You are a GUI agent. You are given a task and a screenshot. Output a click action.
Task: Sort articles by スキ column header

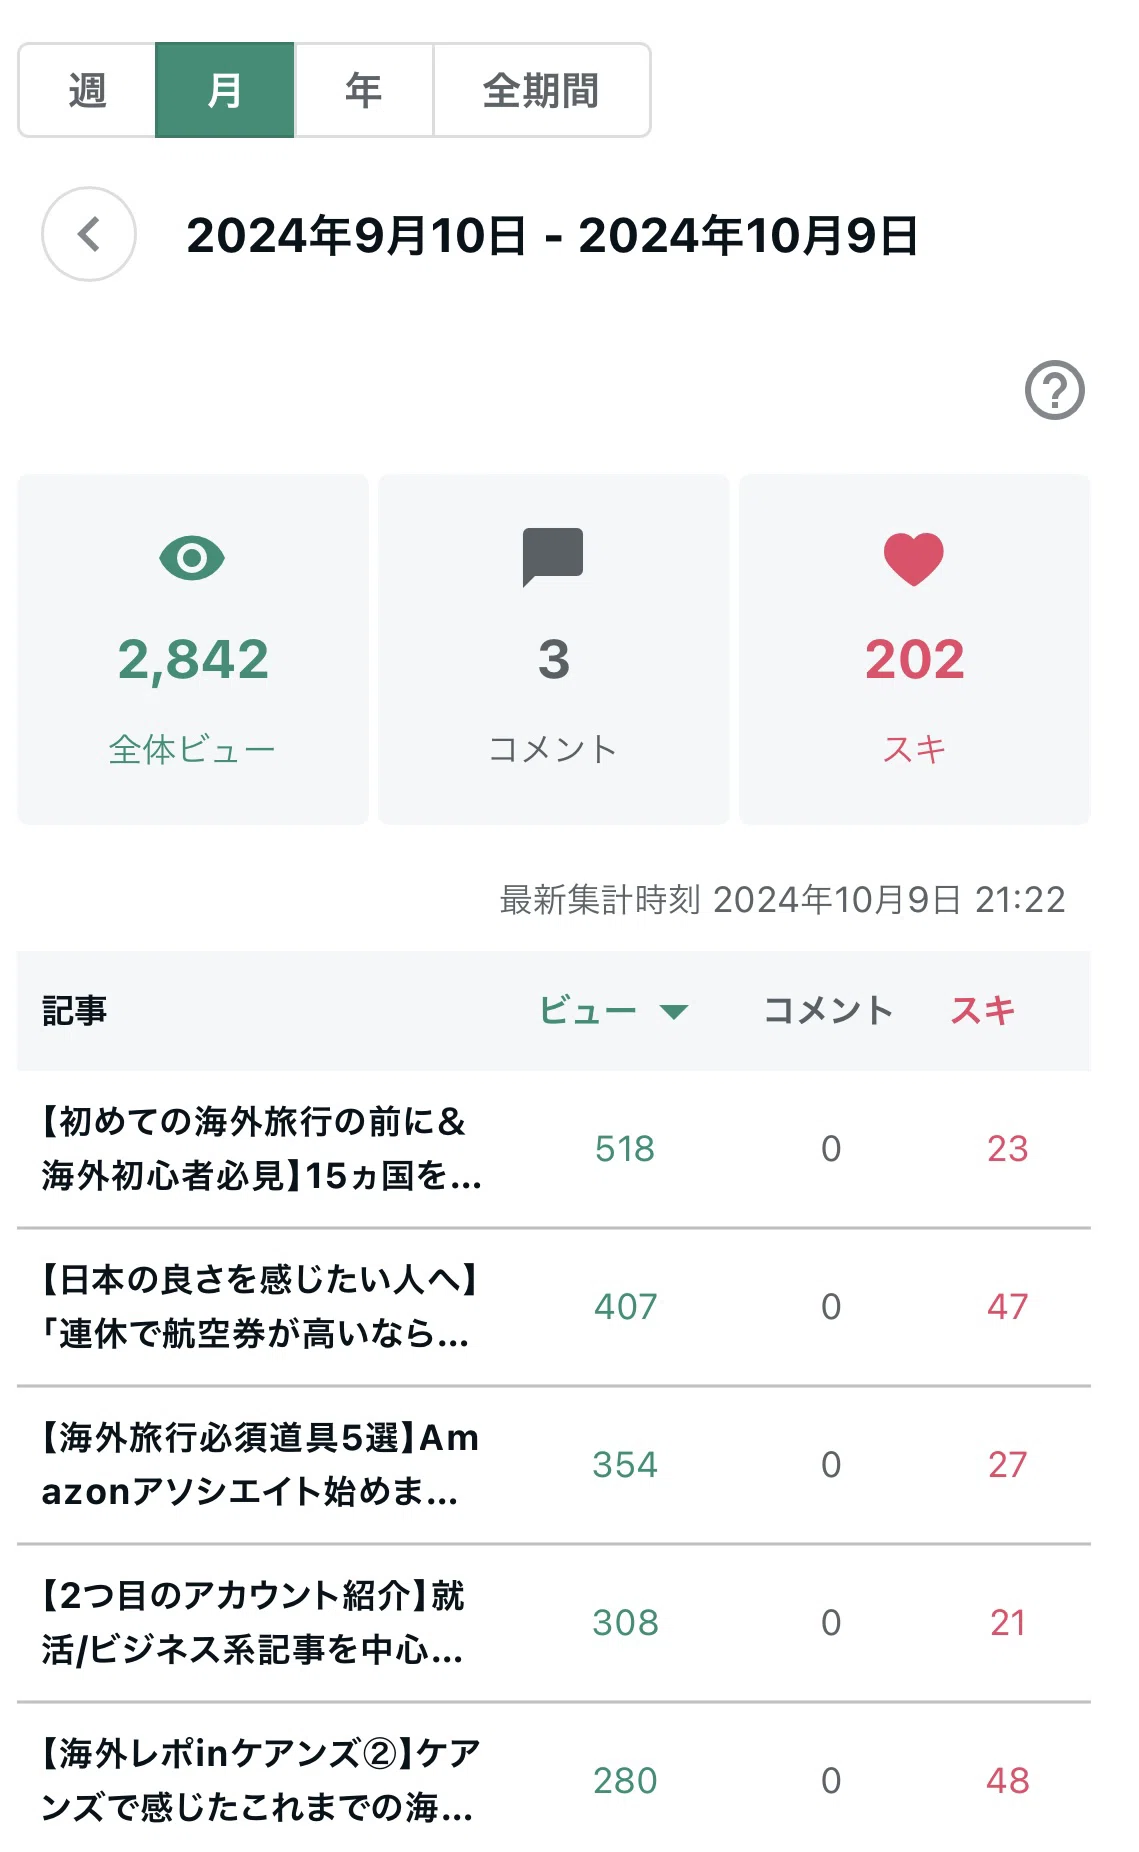point(982,1010)
